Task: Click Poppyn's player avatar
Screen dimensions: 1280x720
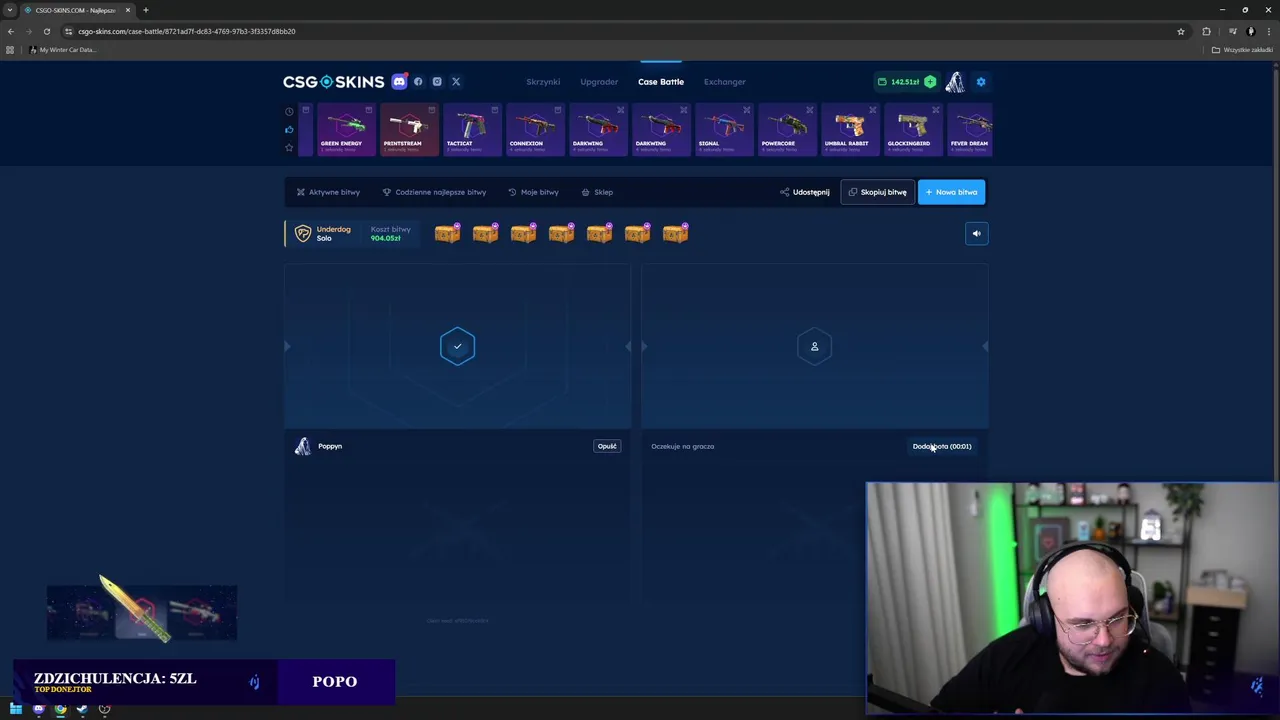Action: [303, 446]
